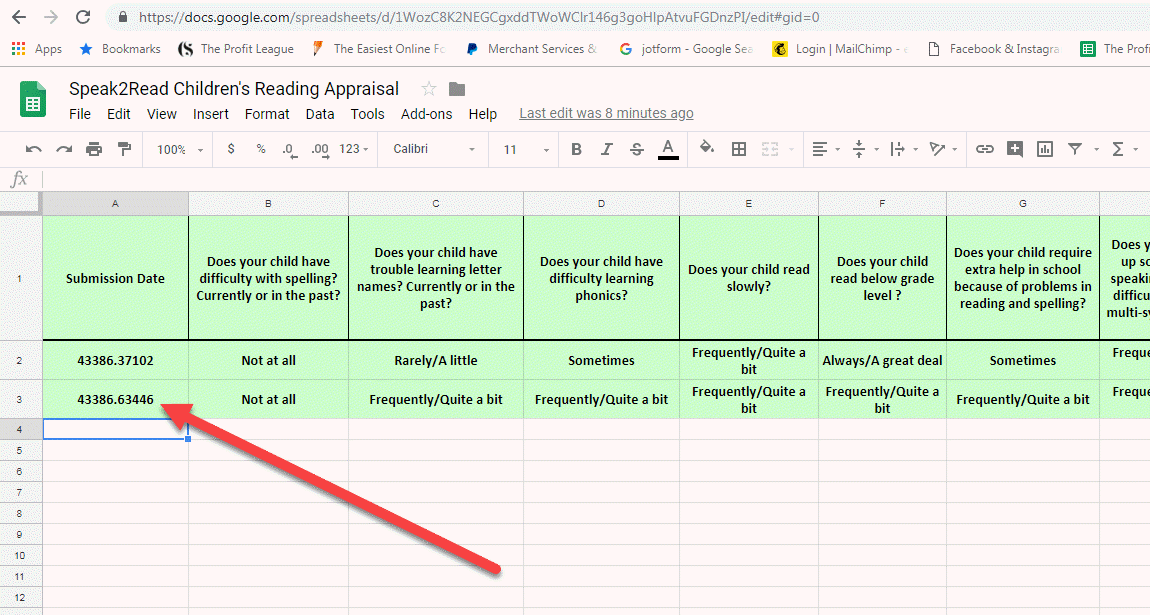Toggle italic formatting

point(607,148)
